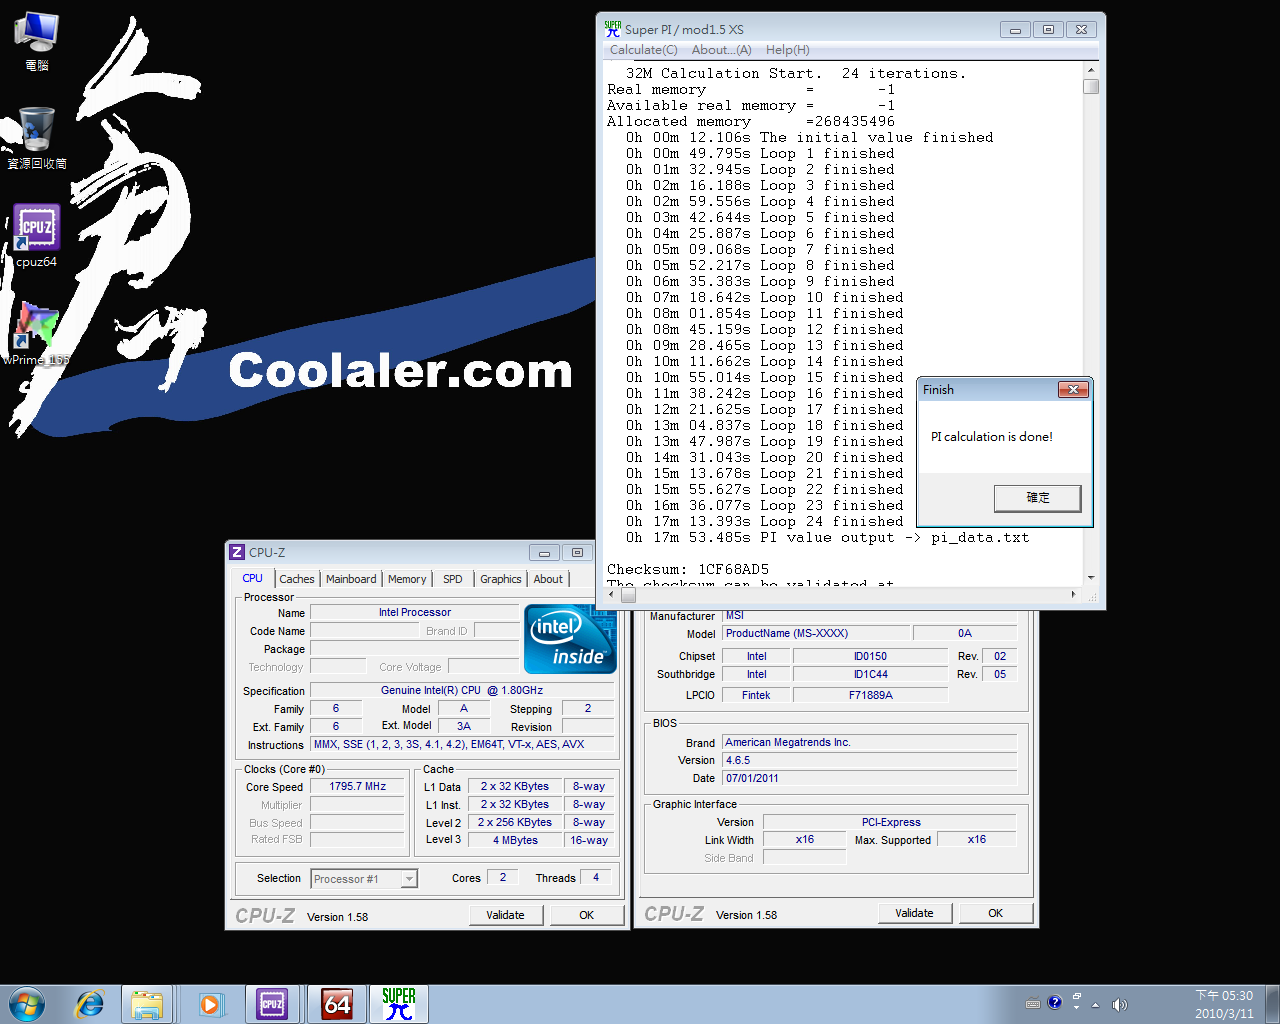Image resolution: width=1280 pixels, height=1024 pixels.
Task: Click the "PCI-Express" graphic interface version
Action: pyautogui.click(x=890, y=822)
